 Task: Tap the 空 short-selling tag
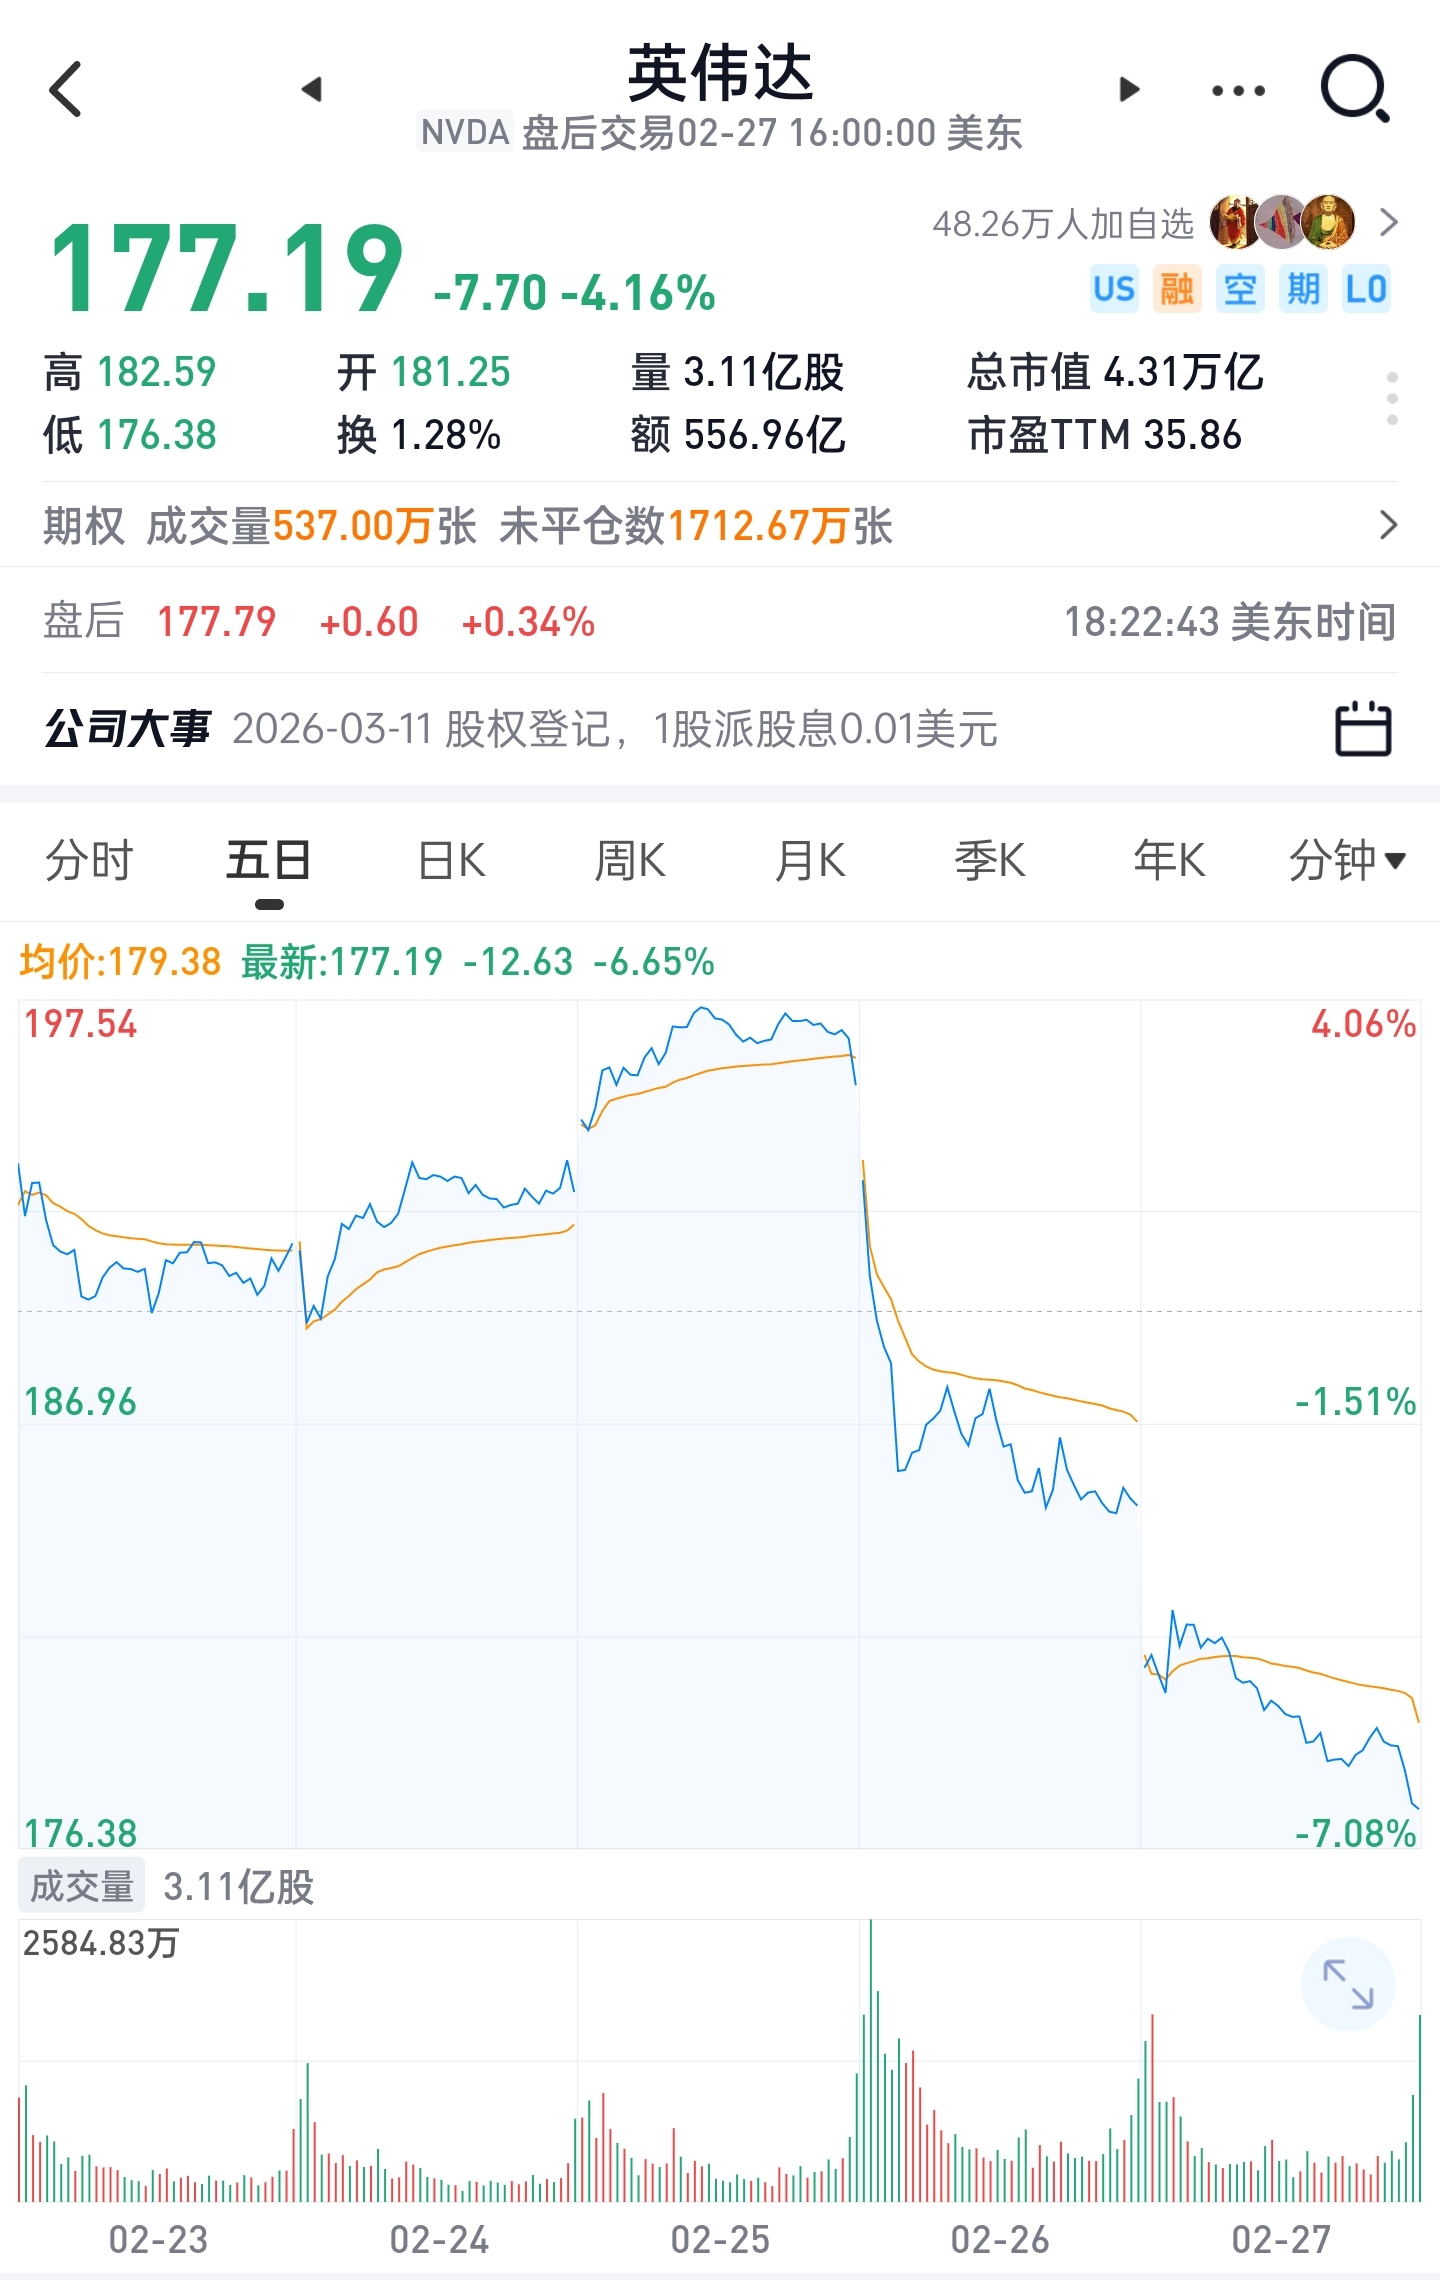[1240, 289]
